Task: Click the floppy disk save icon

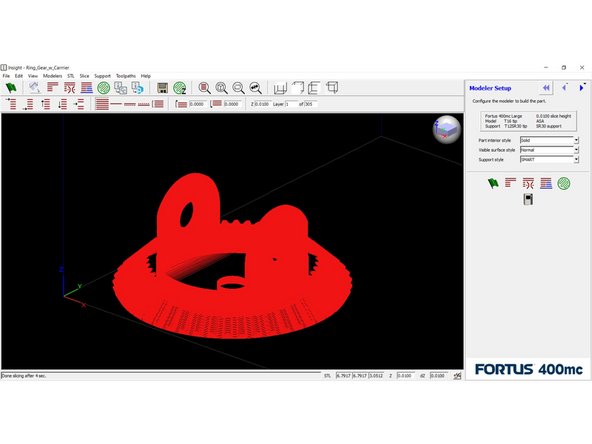Action: click(x=162, y=88)
